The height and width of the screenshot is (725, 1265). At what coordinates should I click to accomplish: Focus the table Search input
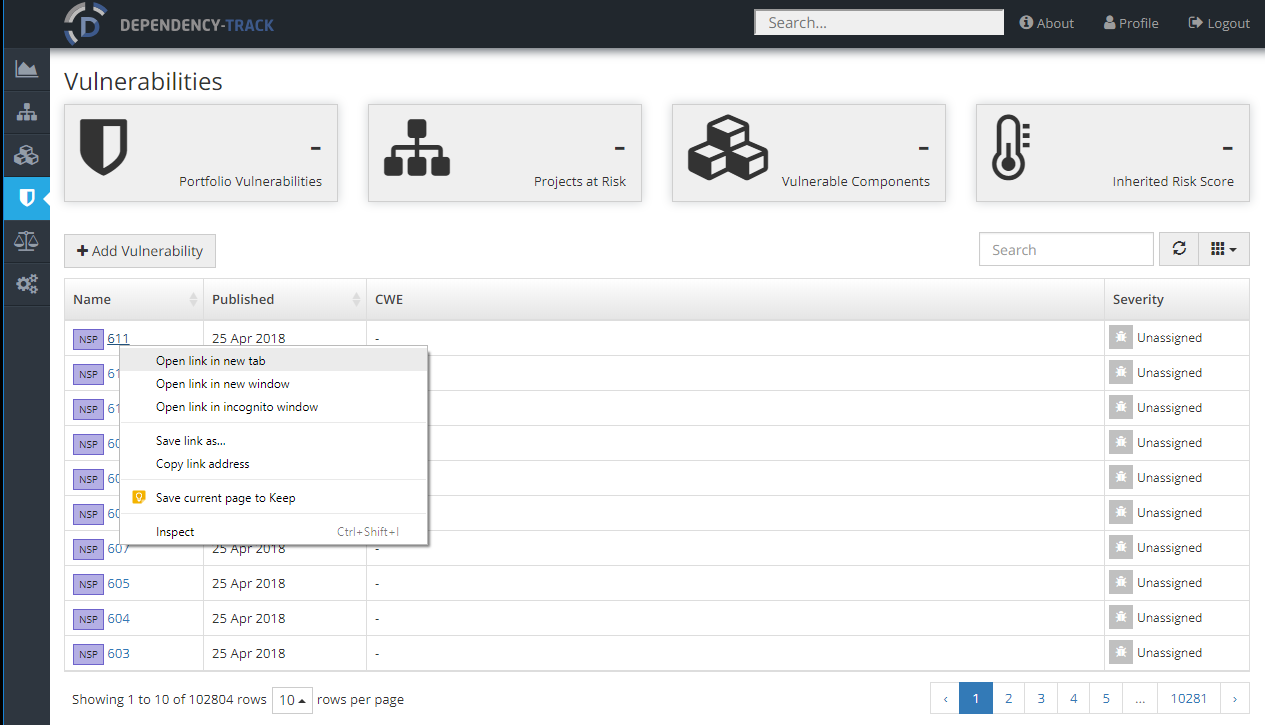click(1066, 249)
